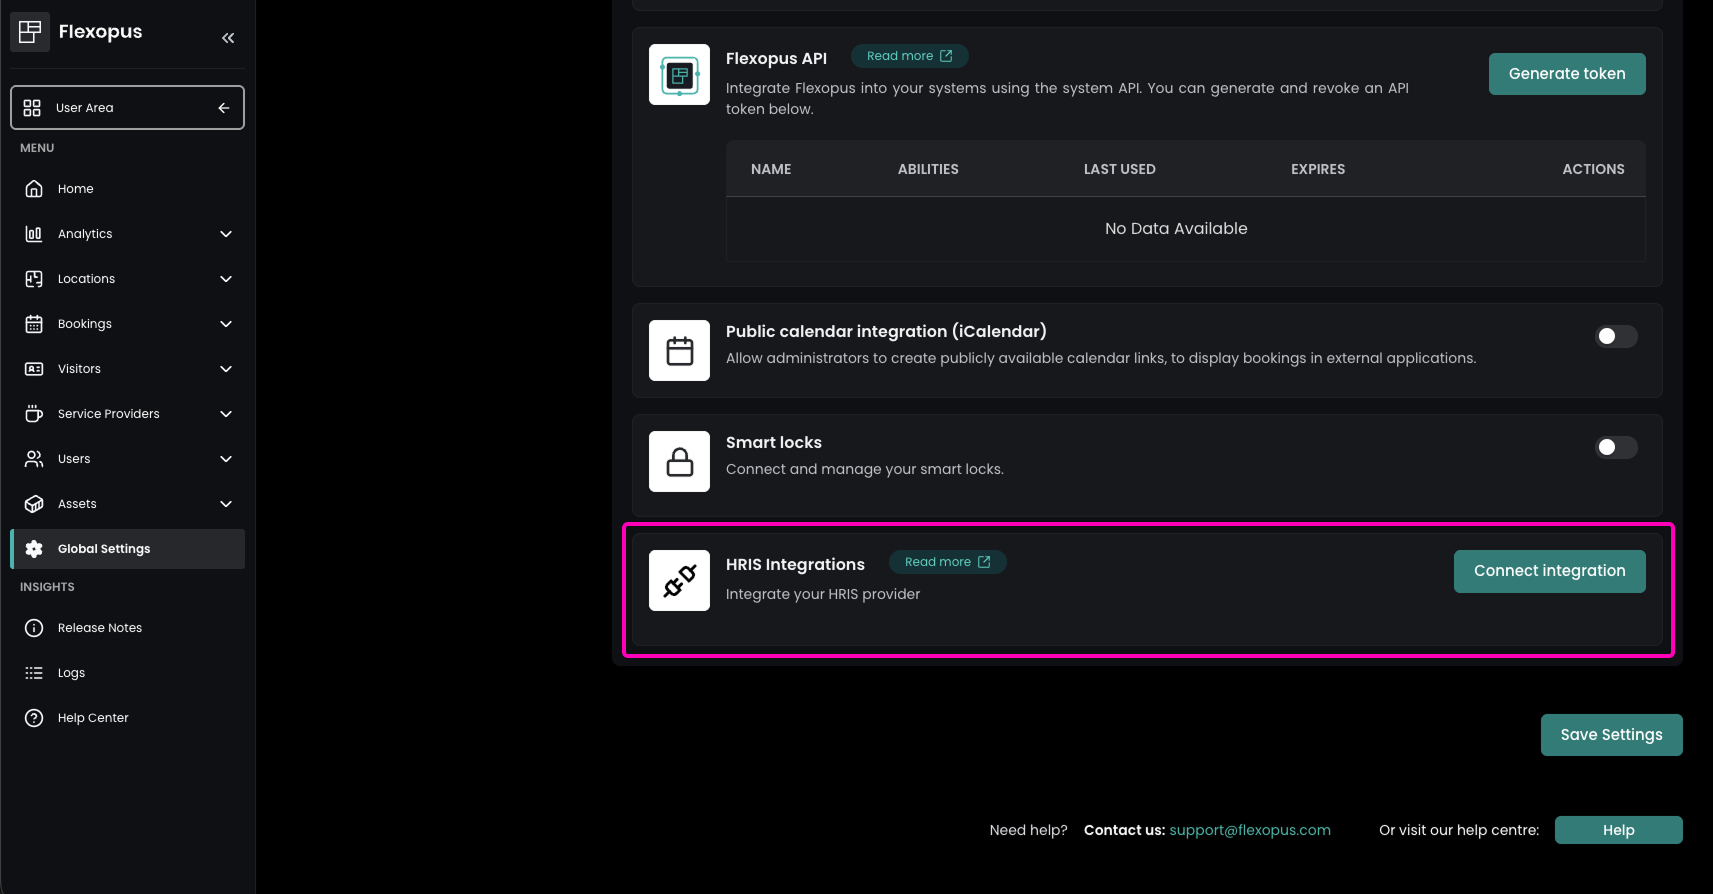Click Read more next to HRIS Integrations
1713x894 pixels.
click(946, 562)
